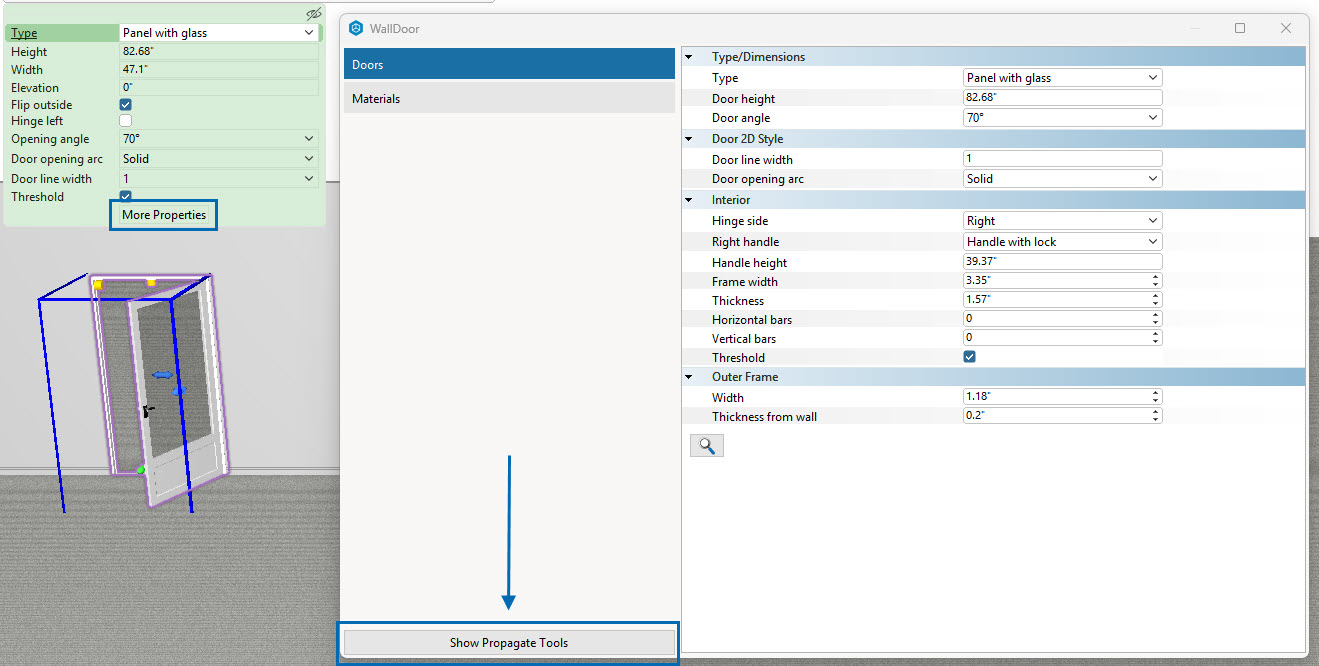Open Door opening arc dropdown in dialog

1063,179
